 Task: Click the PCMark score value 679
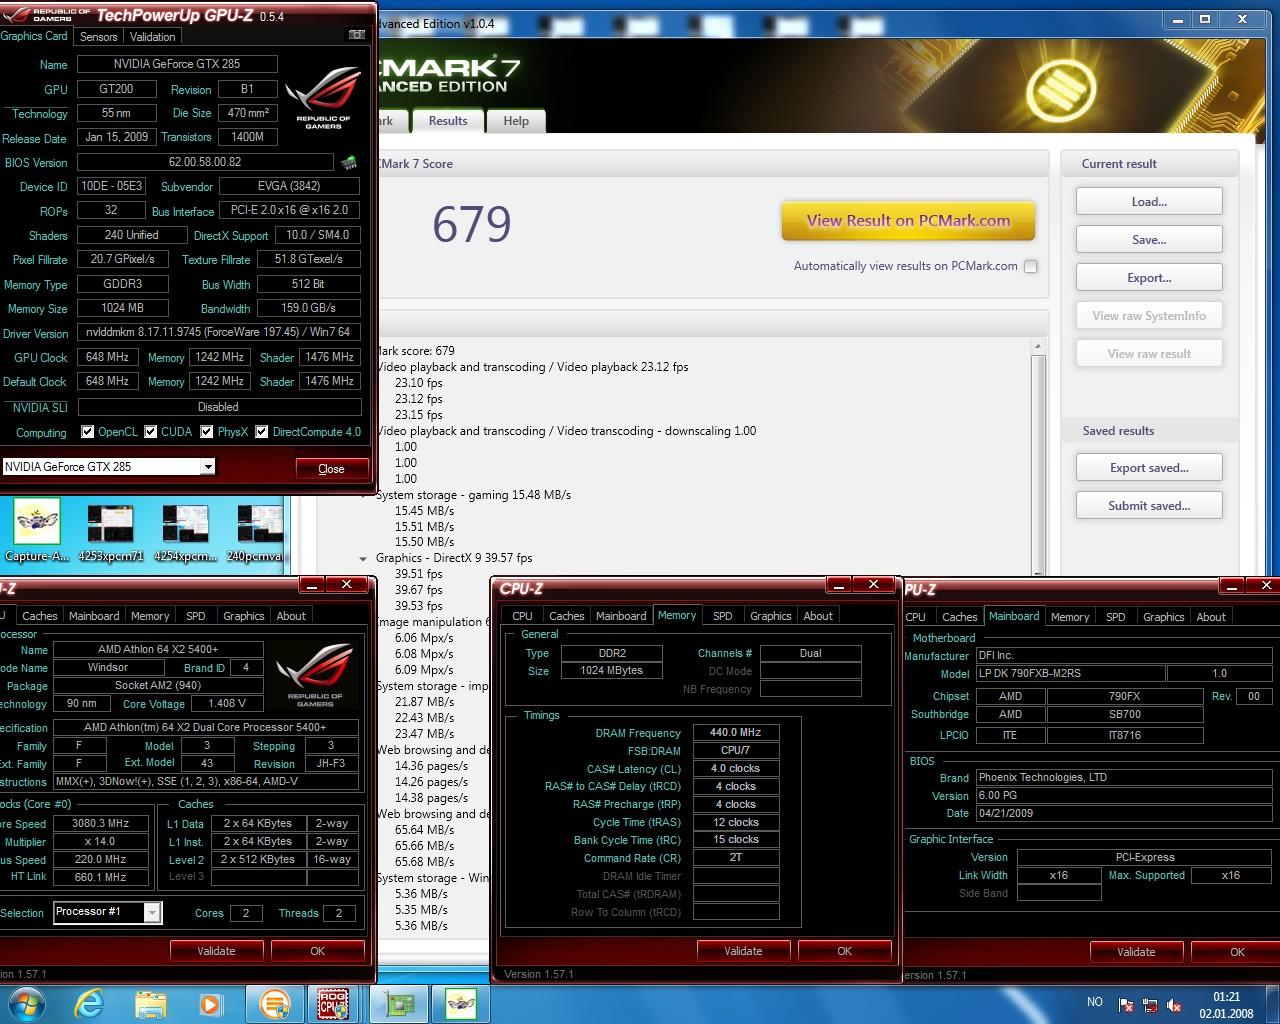coord(471,224)
